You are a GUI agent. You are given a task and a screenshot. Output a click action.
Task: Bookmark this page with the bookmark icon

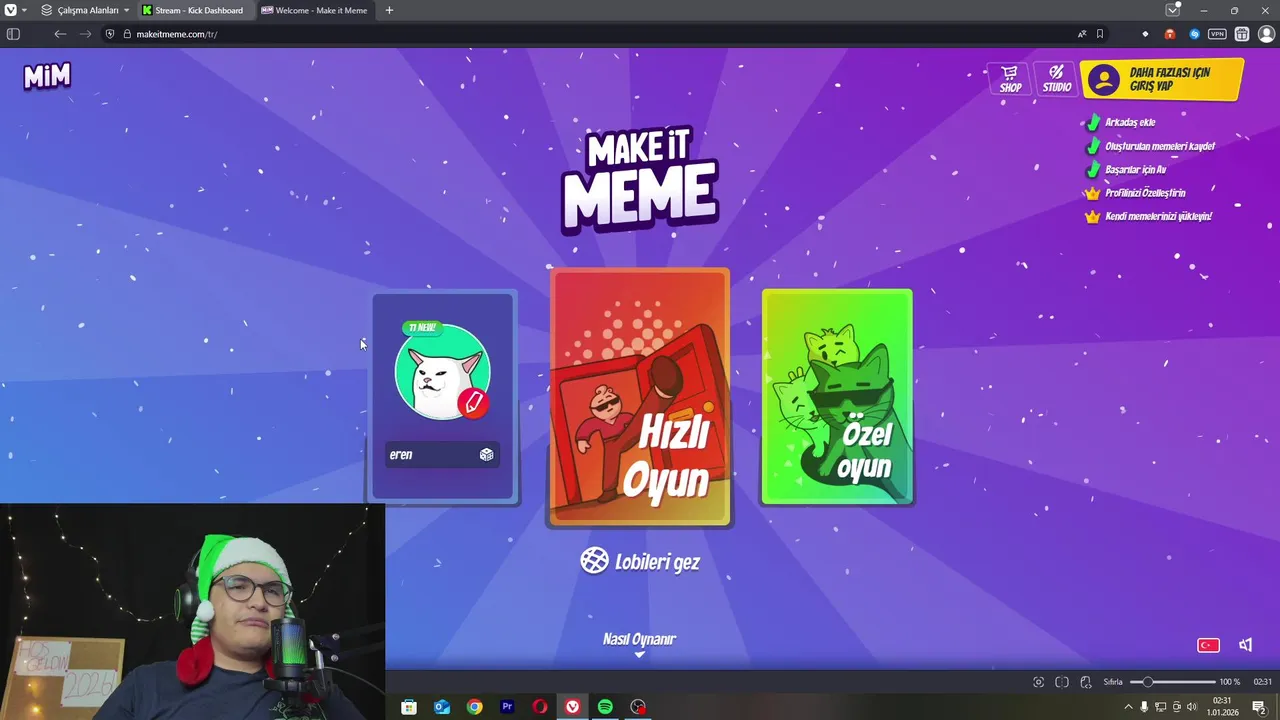pyautogui.click(x=1100, y=34)
